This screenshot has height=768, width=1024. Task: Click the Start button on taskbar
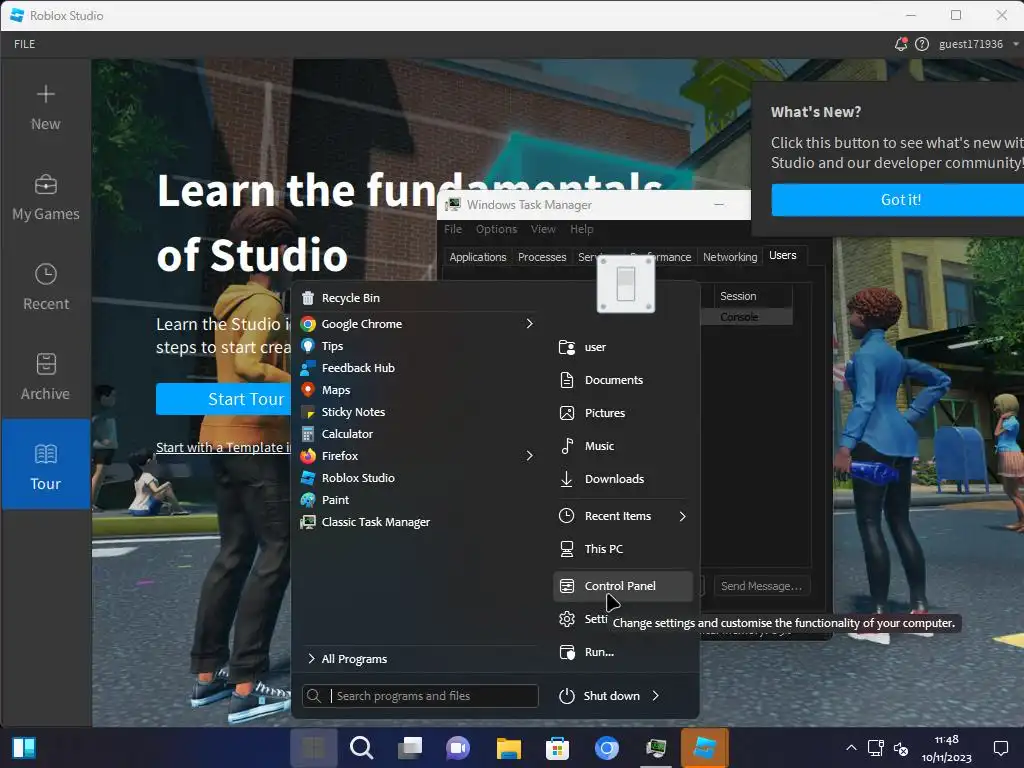click(x=314, y=748)
